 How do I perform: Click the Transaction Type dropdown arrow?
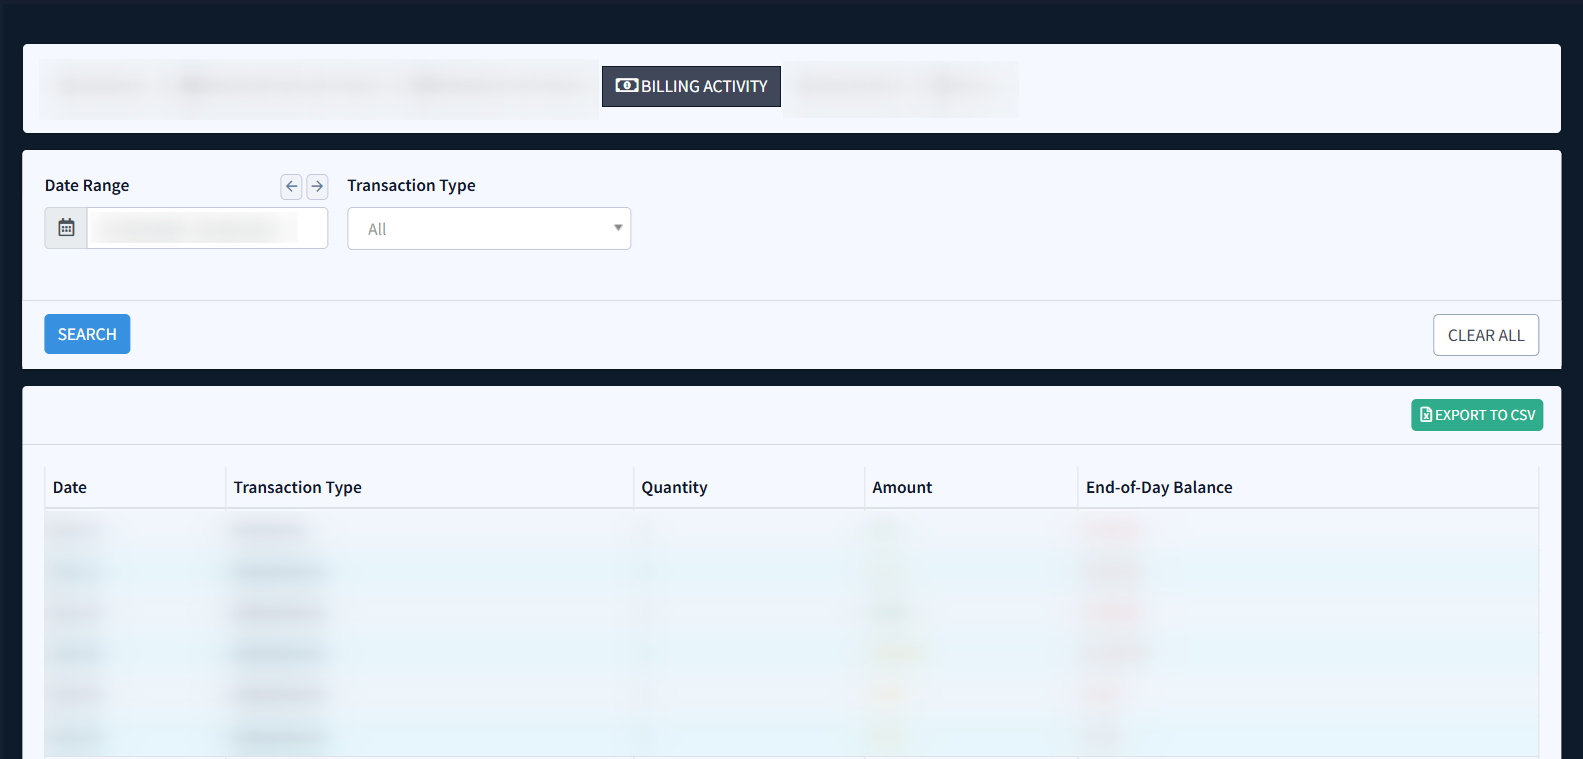point(618,228)
